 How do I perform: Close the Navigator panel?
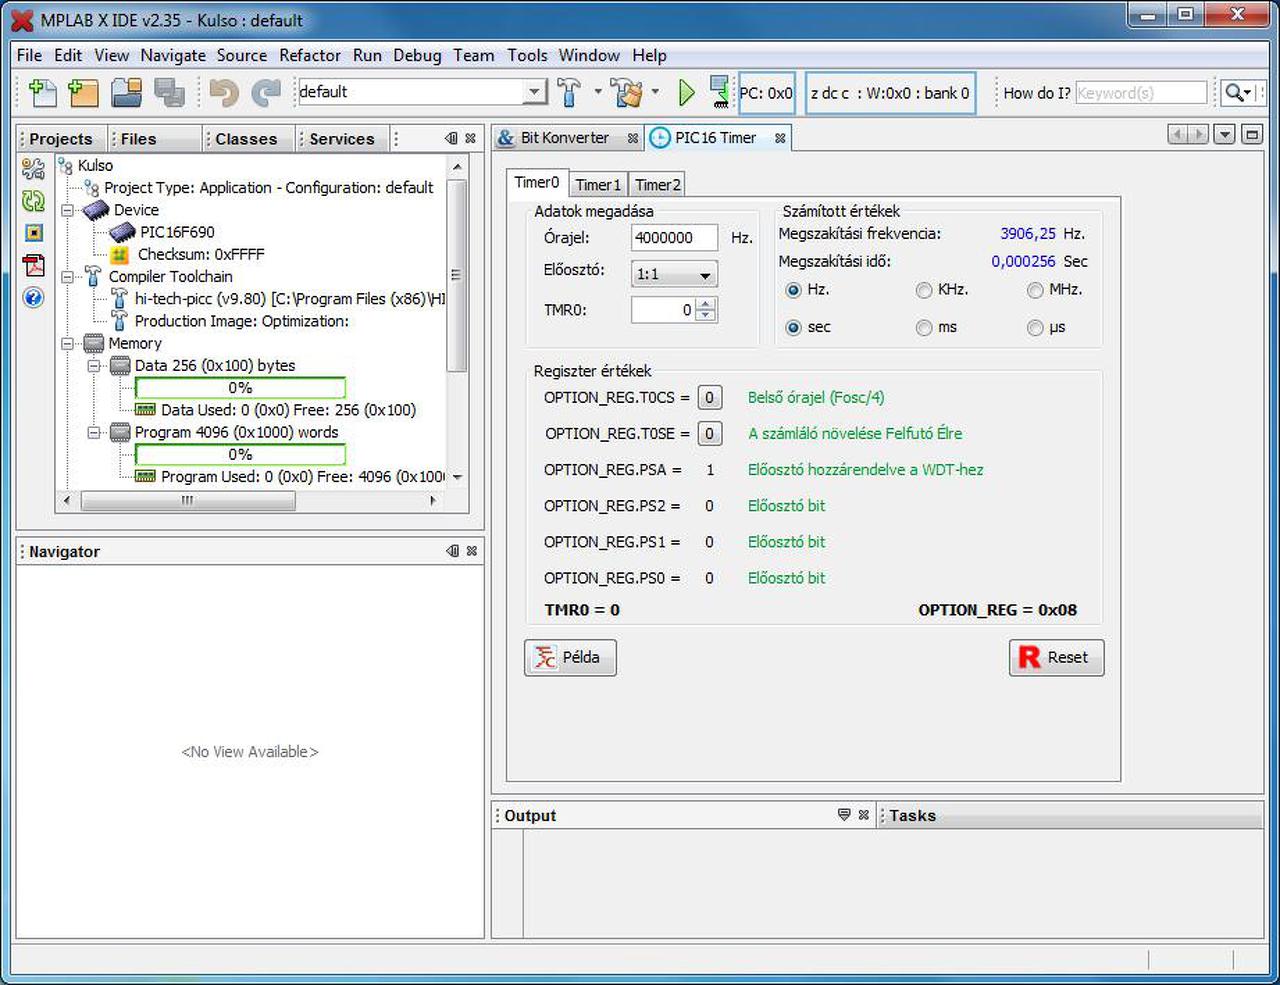tap(472, 551)
